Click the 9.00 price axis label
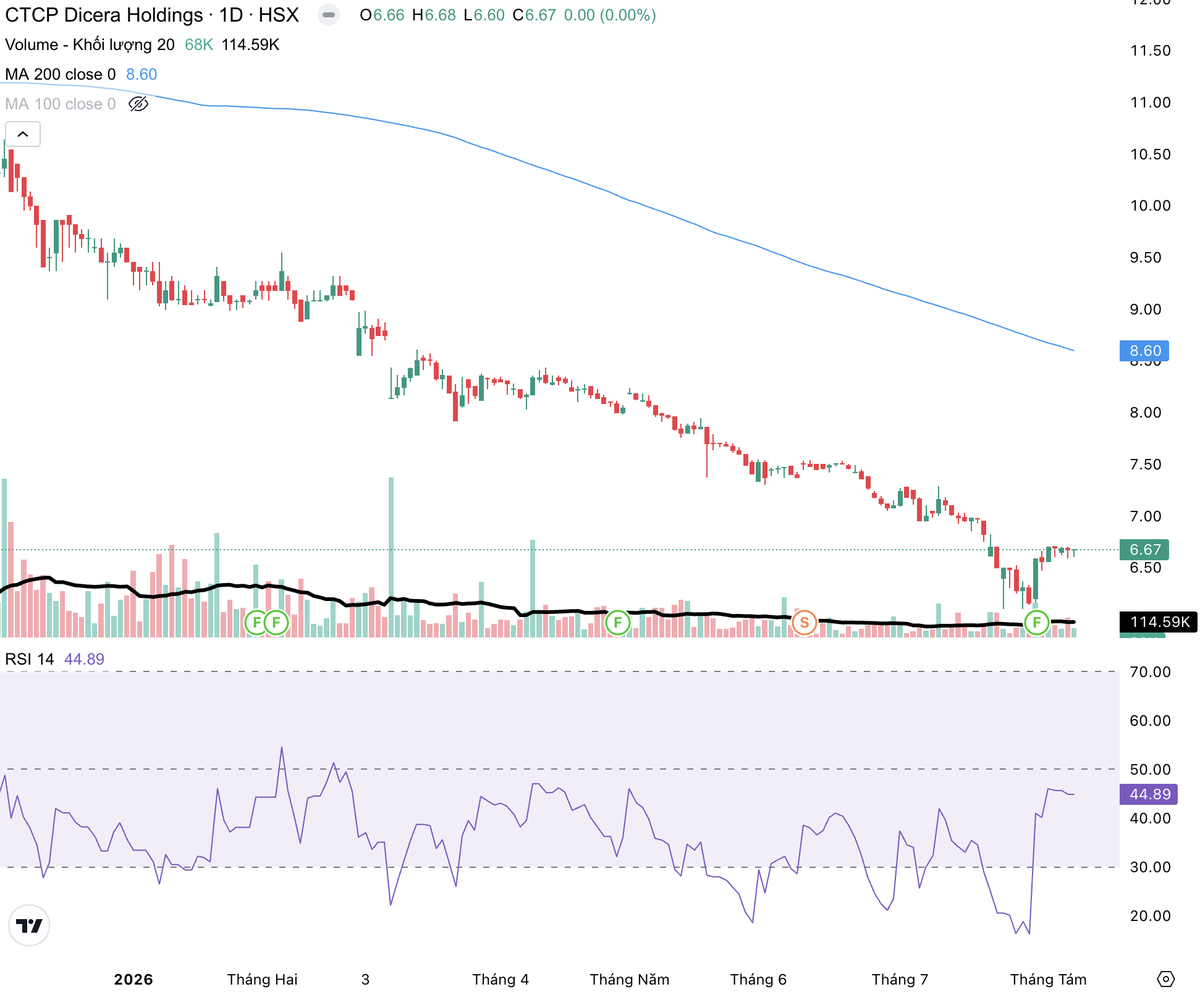Image resolution: width=1200 pixels, height=992 pixels. [x=1148, y=309]
